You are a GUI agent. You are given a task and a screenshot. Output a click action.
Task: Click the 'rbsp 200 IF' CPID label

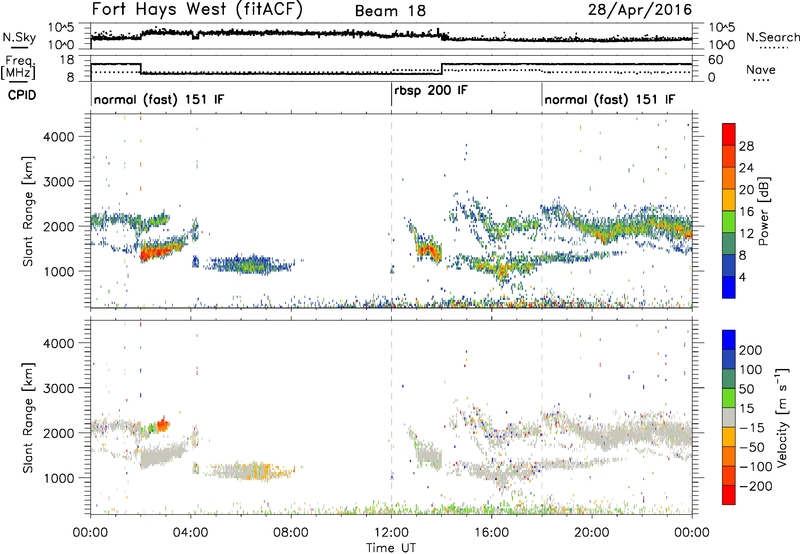pyautogui.click(x=431, y=90)
